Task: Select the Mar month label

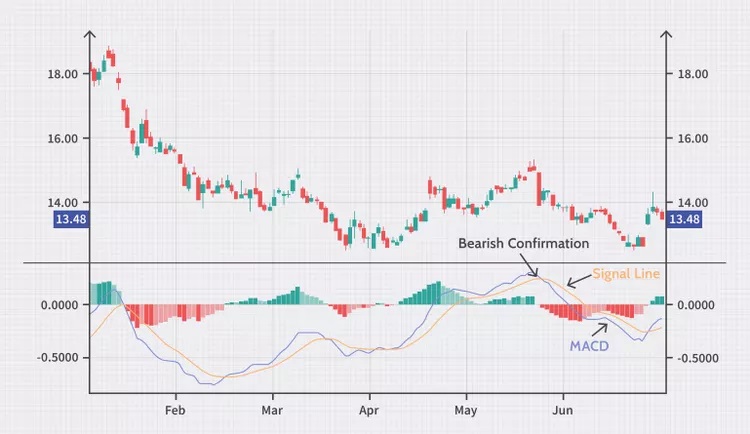Action: pos(272,410)
